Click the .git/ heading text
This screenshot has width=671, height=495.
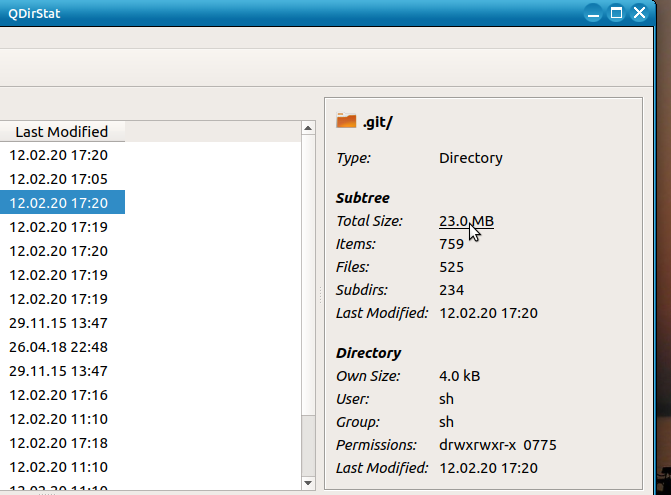(377, 122)
